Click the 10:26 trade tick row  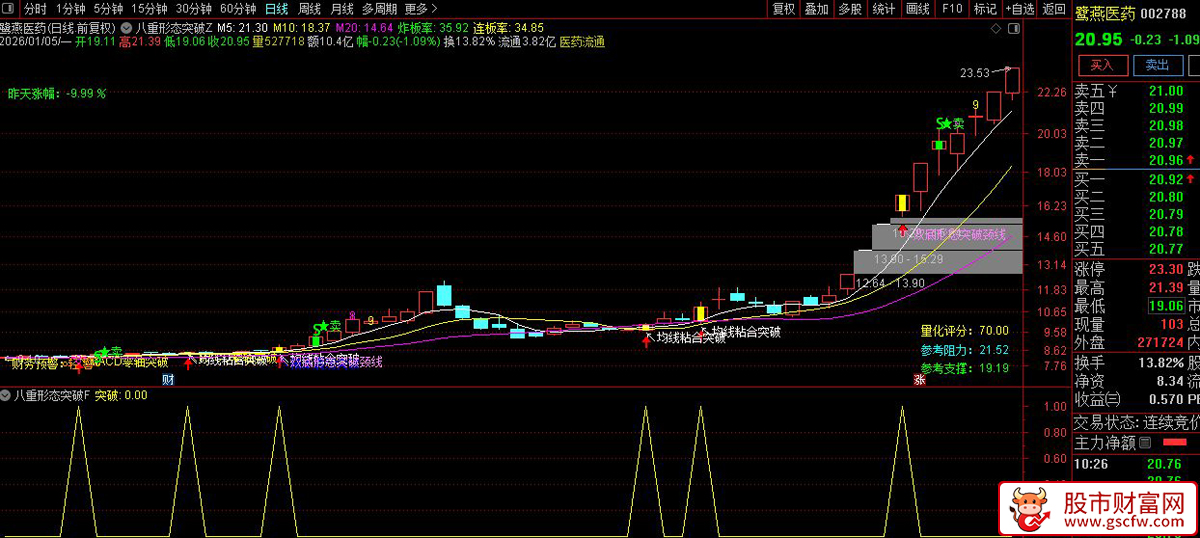pos(1136,464)
